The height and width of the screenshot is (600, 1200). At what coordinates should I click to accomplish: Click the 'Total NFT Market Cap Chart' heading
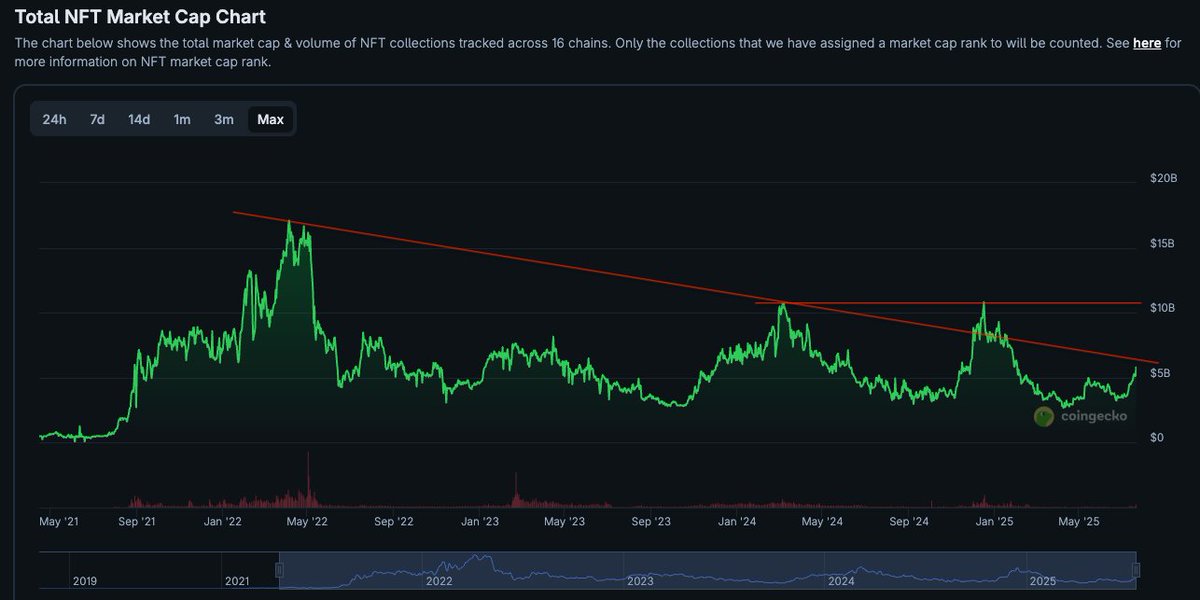coord(141,16)
